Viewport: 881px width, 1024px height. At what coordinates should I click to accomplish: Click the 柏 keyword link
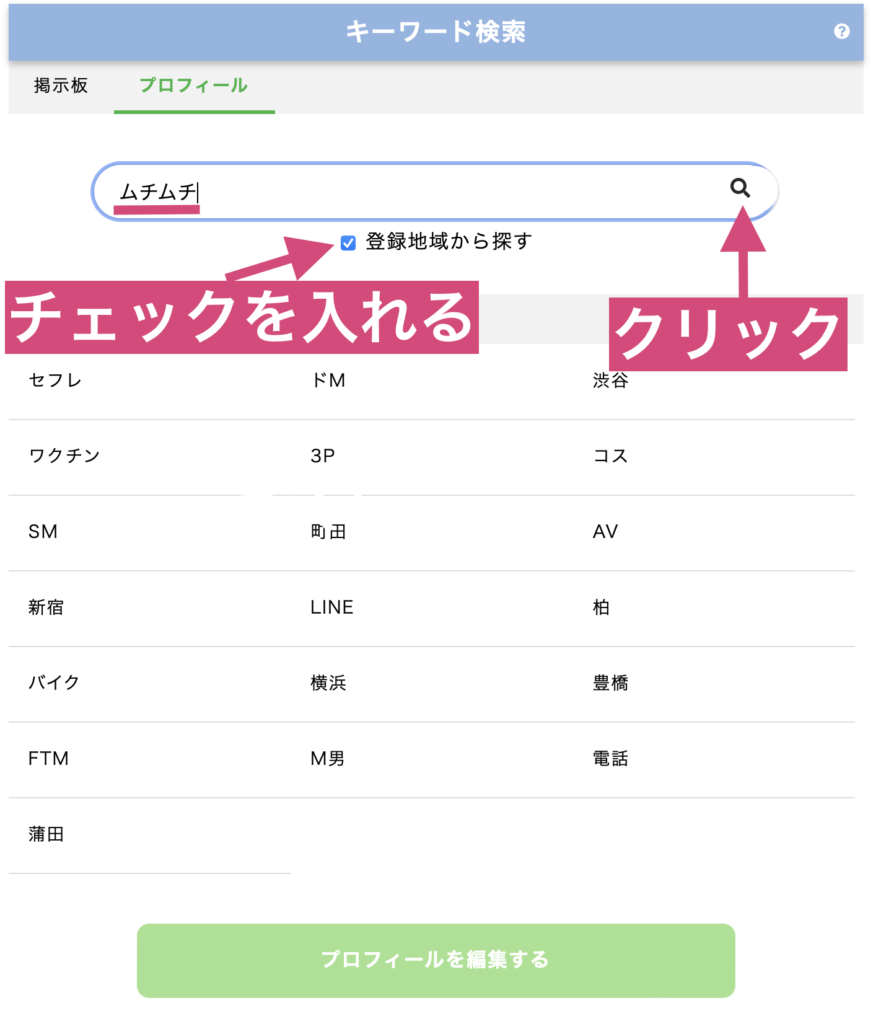601,607
